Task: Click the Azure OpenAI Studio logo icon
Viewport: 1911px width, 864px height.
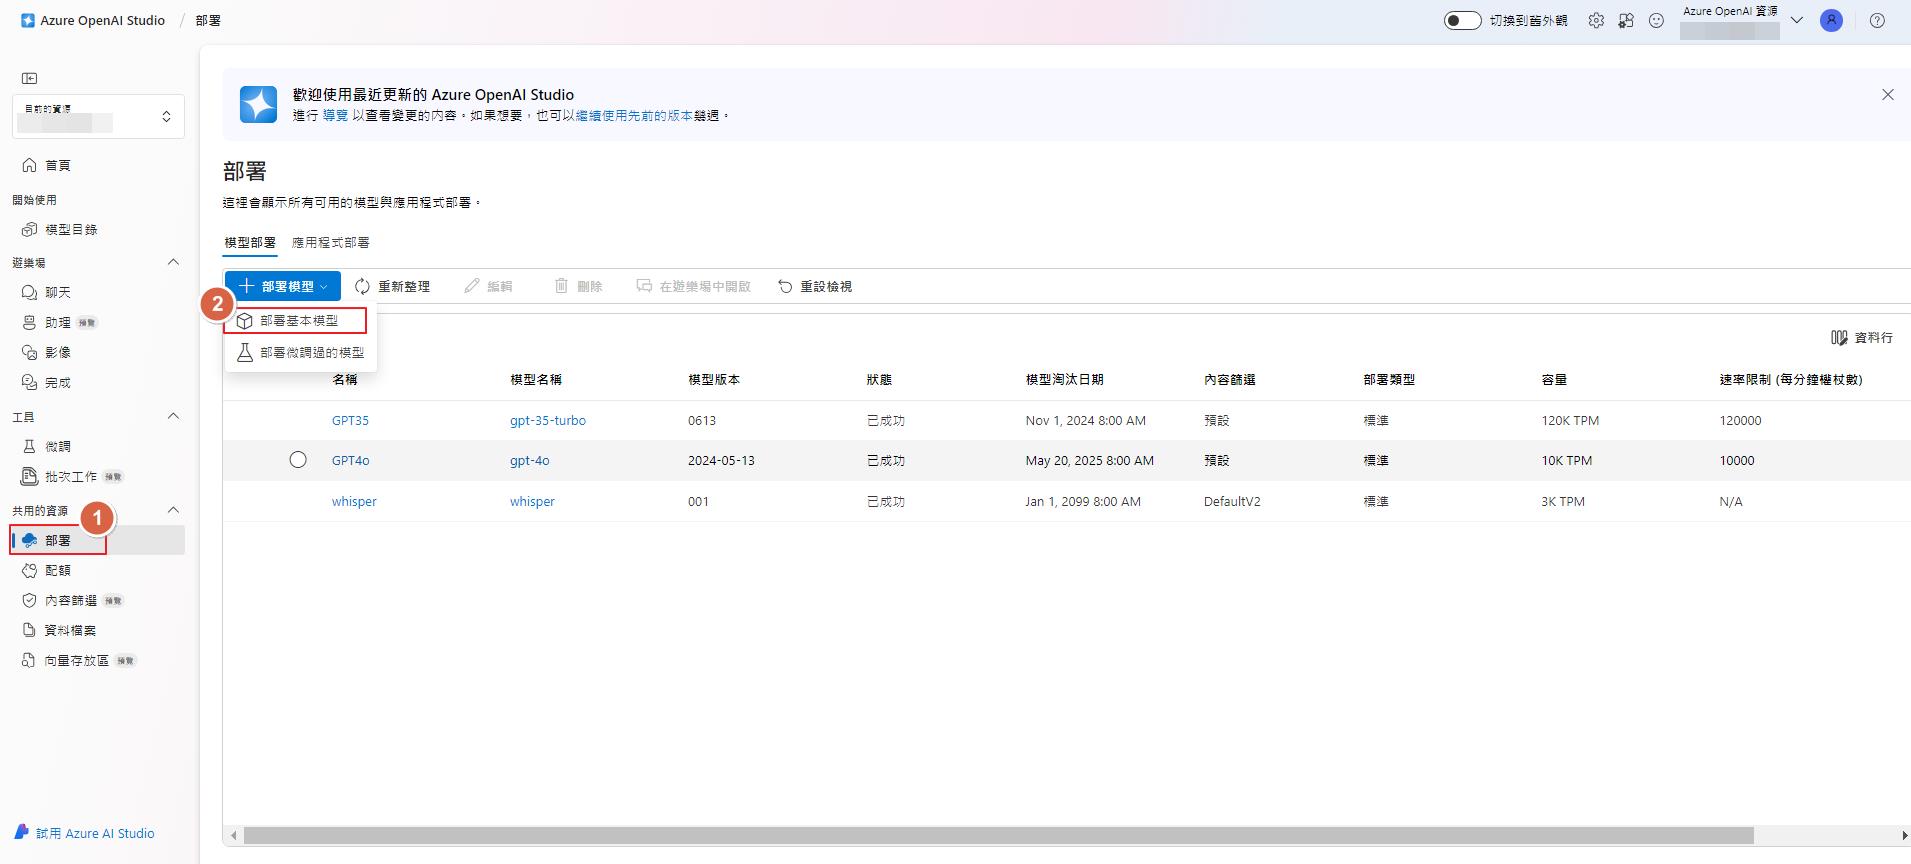Action: [28, 20]
